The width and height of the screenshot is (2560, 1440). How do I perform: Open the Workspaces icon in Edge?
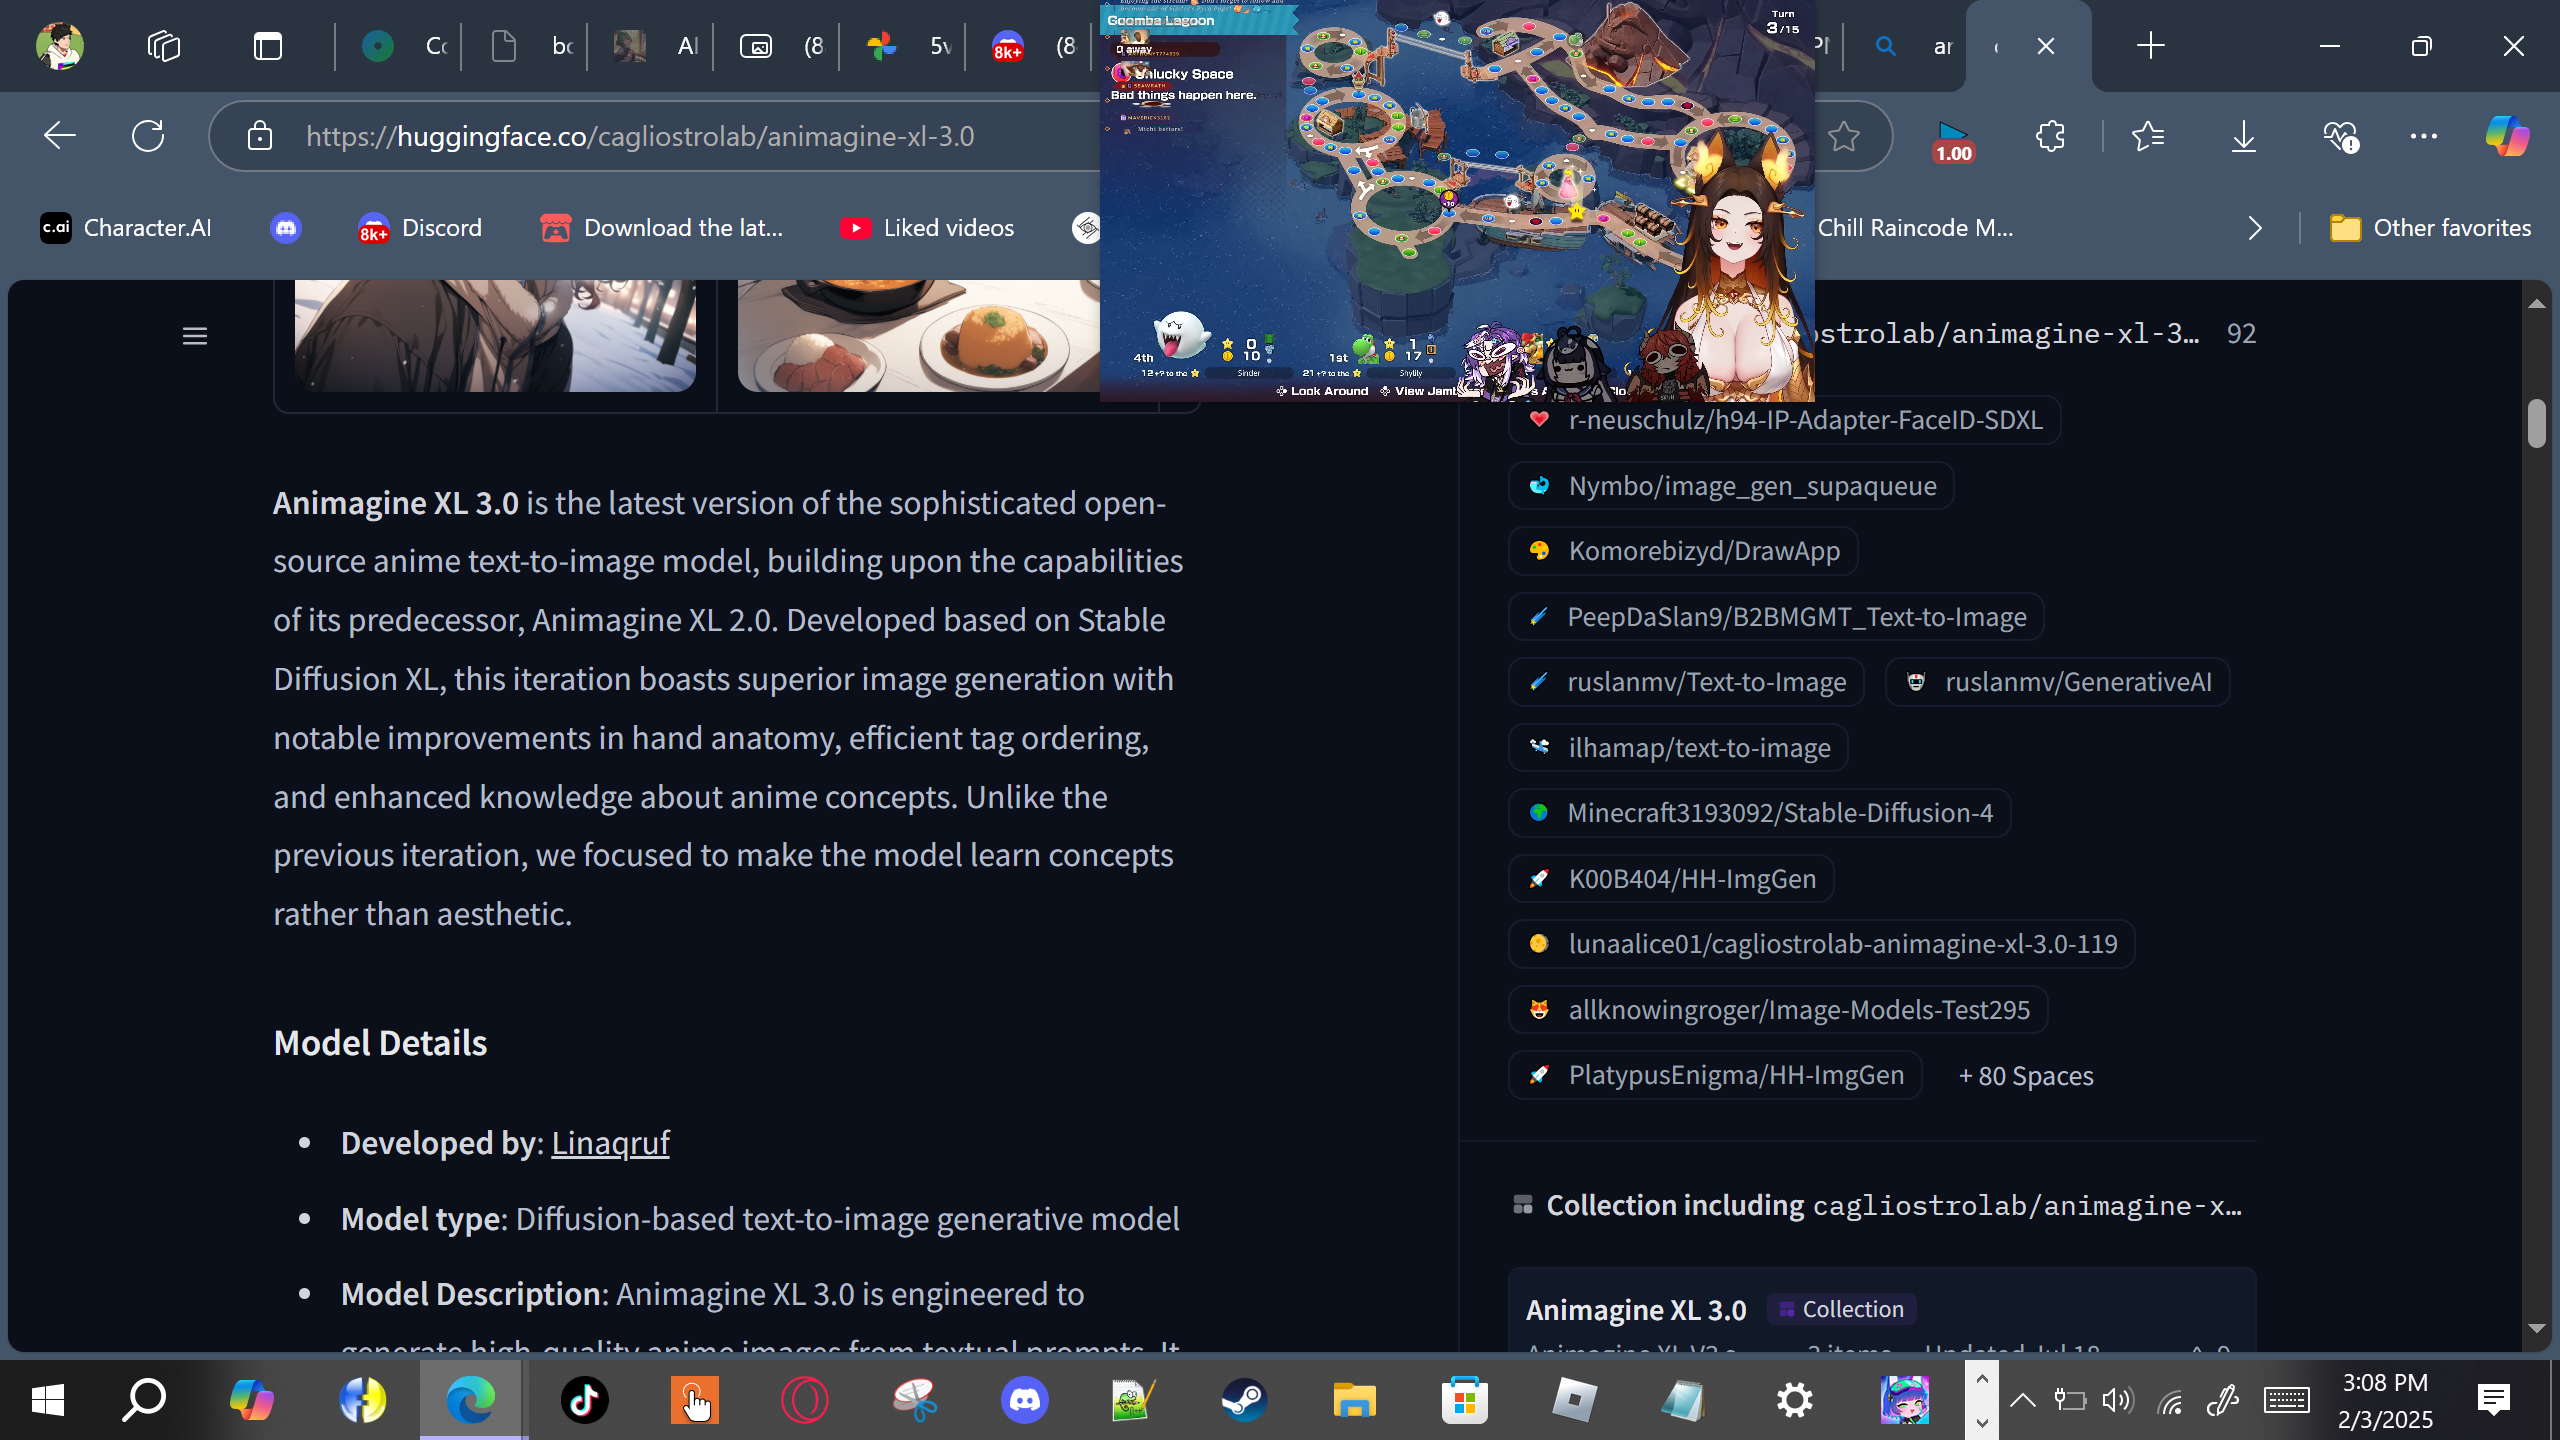click(164, 46)
